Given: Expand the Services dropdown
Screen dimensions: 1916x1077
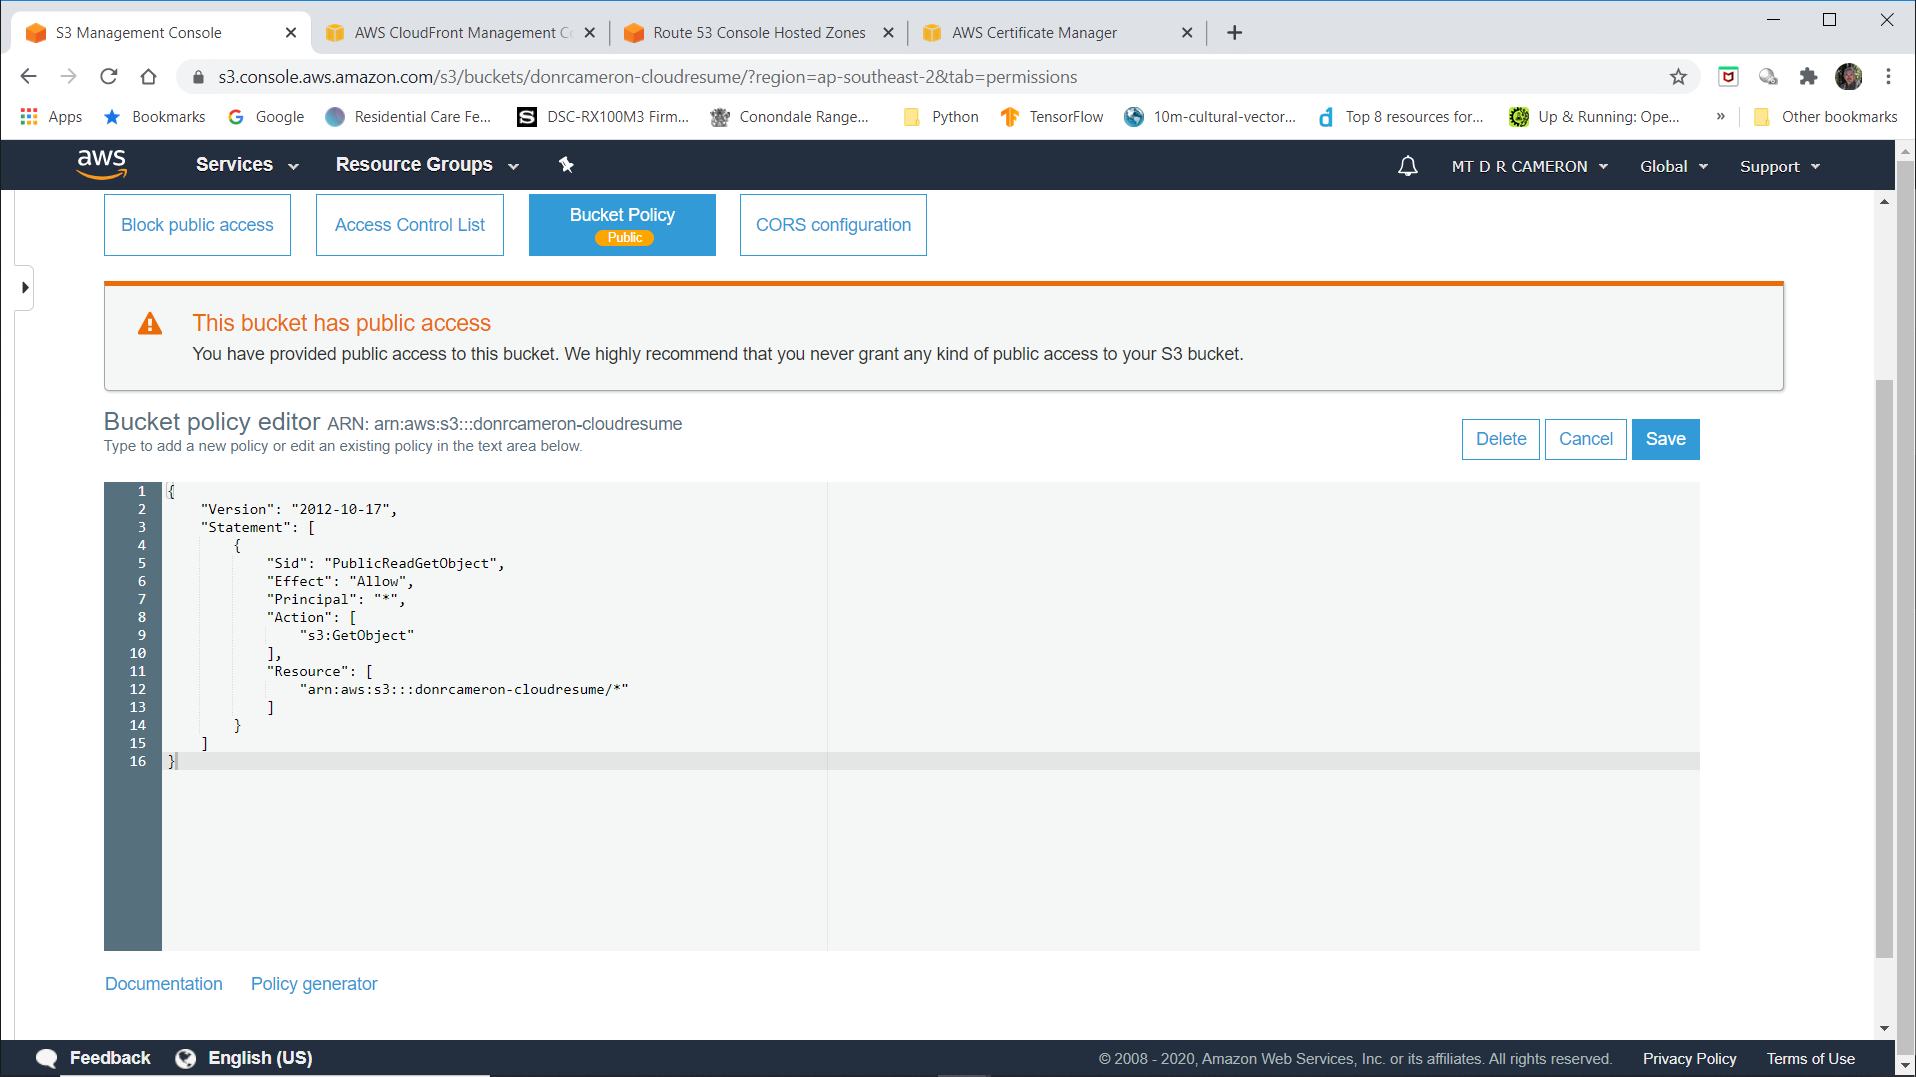Looking at the screenshot, I should (247, 165).
